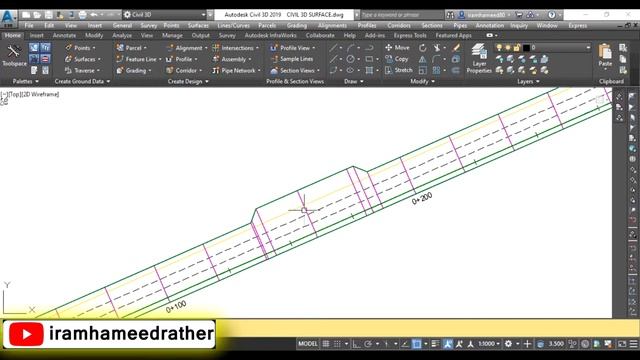Click the Erase tool icon
The width and height of the screenshot is (640, 360).
[456, 48]
